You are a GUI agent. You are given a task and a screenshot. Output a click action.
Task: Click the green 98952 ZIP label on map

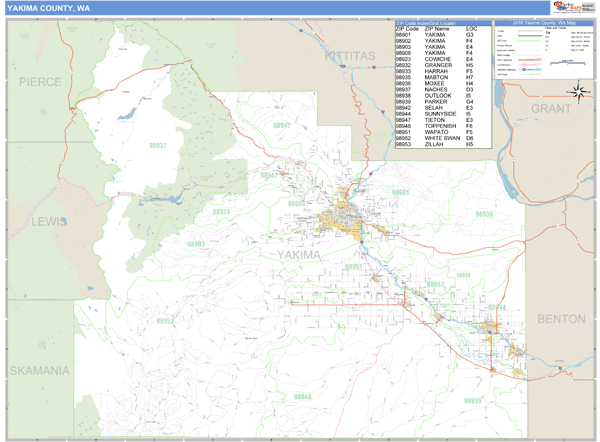coord(165,321)
